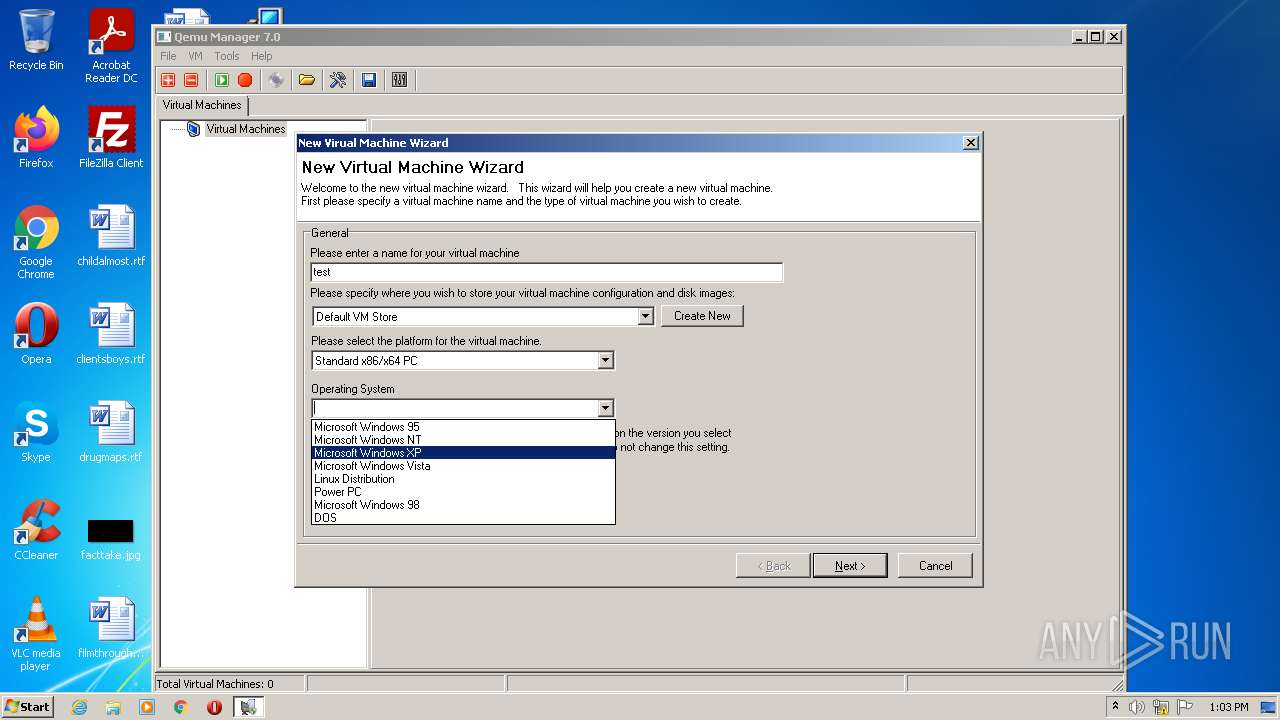Open the Help menu
This screenshot has width=1280, height=720.
pyautogui.click(x=261, y=56)
